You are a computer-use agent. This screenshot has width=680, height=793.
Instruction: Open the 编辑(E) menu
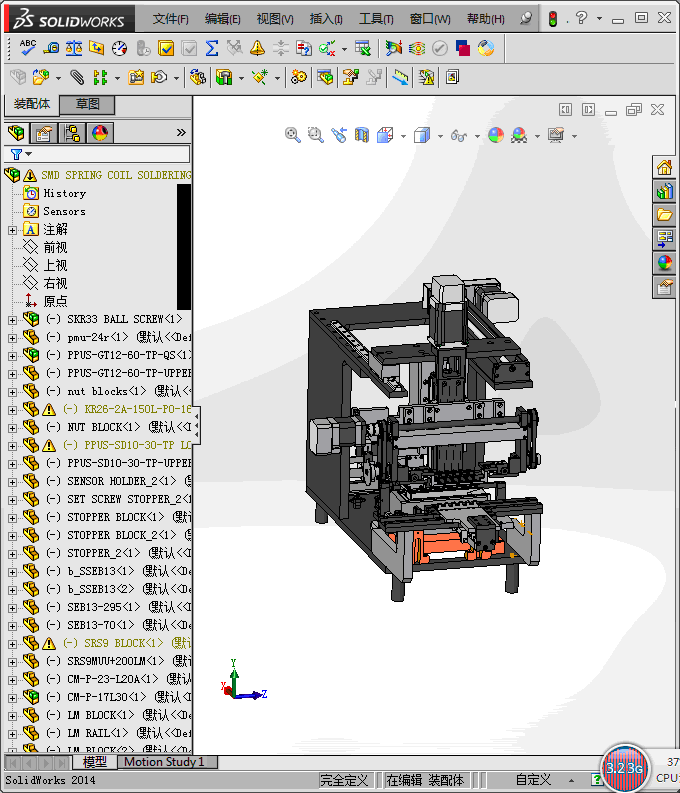(222, 19)
